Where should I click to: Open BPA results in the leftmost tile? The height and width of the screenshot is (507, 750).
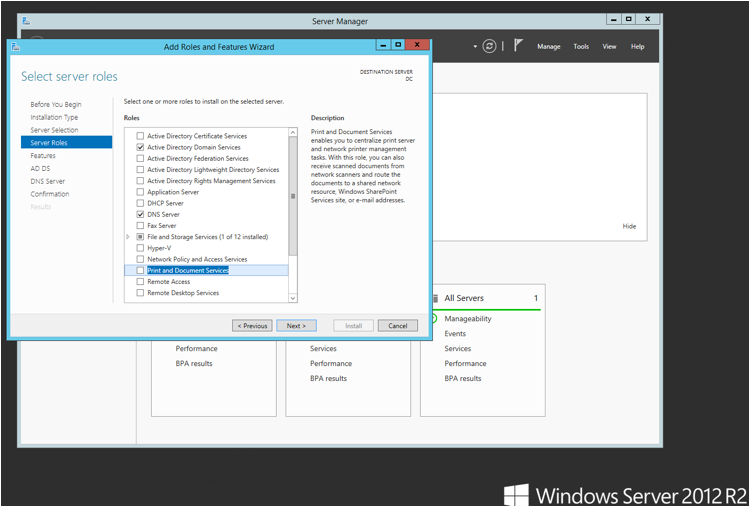[194, 364]
